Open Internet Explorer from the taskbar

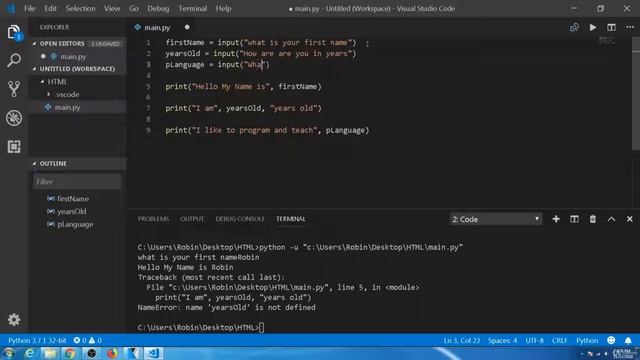(x=29, y=353)
